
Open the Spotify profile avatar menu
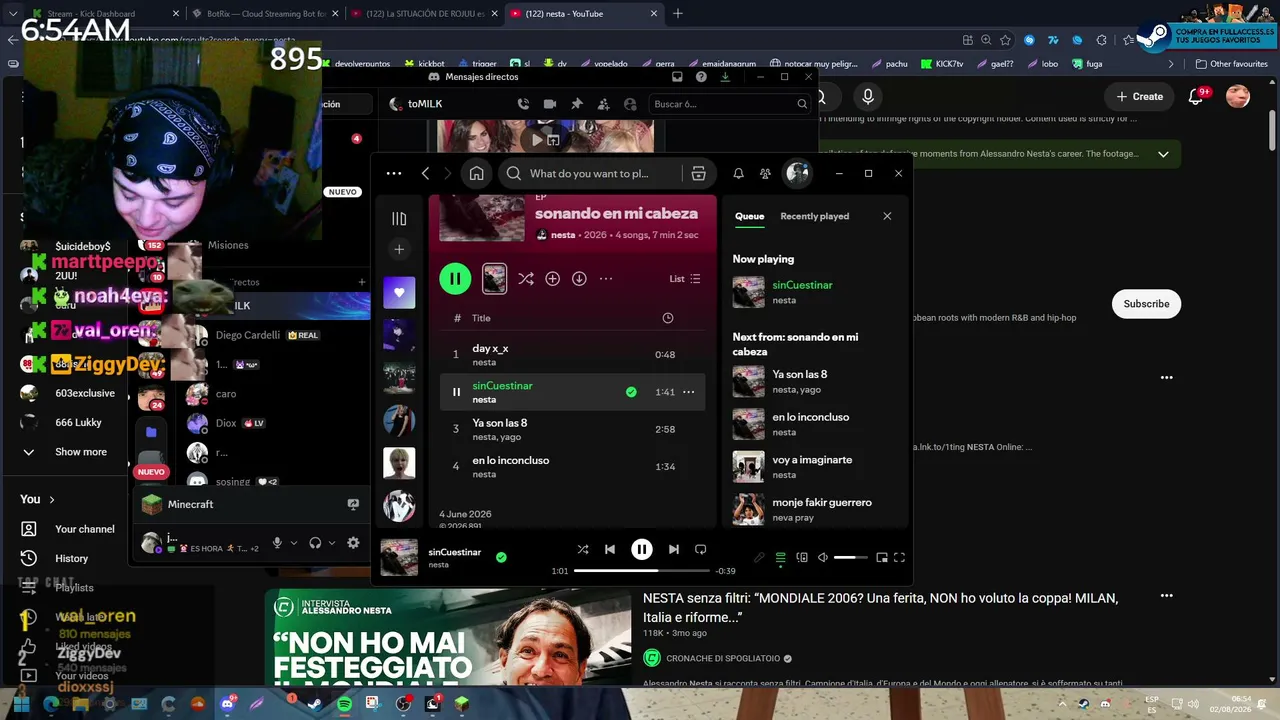(x=797, y=173)
